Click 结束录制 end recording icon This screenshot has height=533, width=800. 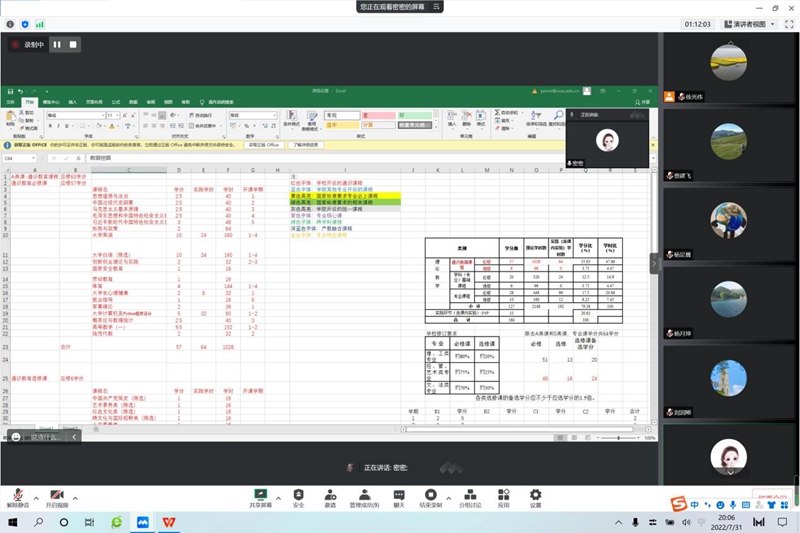point(431,495)
